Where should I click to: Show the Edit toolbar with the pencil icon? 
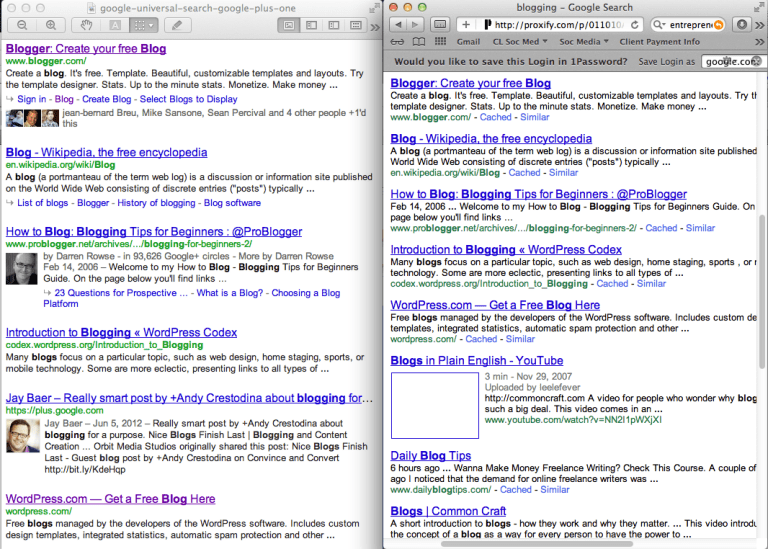click(x=177, y=25)
